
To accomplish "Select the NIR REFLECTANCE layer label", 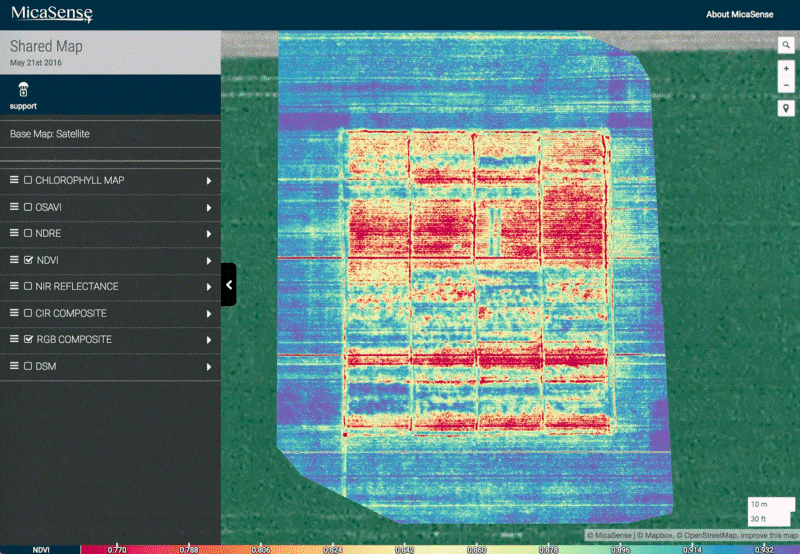I will 77,286.
